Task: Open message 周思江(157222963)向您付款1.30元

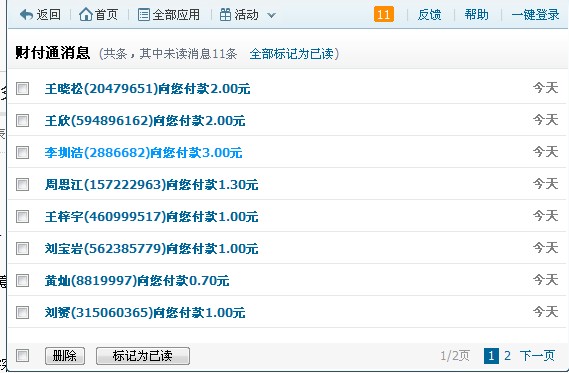Action: pos(152,185)
